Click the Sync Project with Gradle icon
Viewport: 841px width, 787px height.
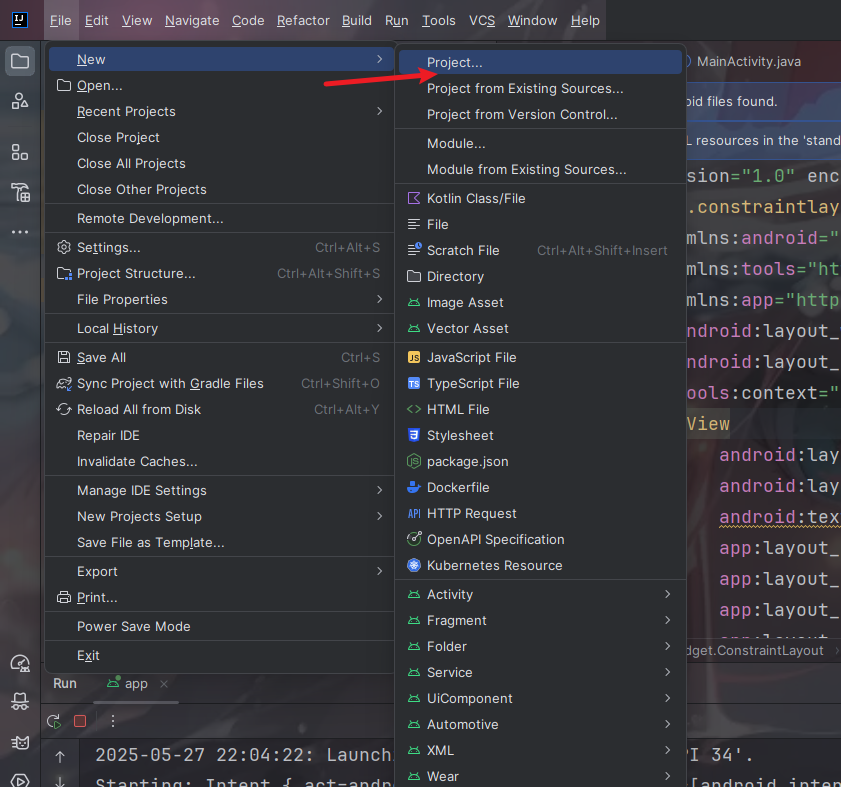[x=64, y=384]
